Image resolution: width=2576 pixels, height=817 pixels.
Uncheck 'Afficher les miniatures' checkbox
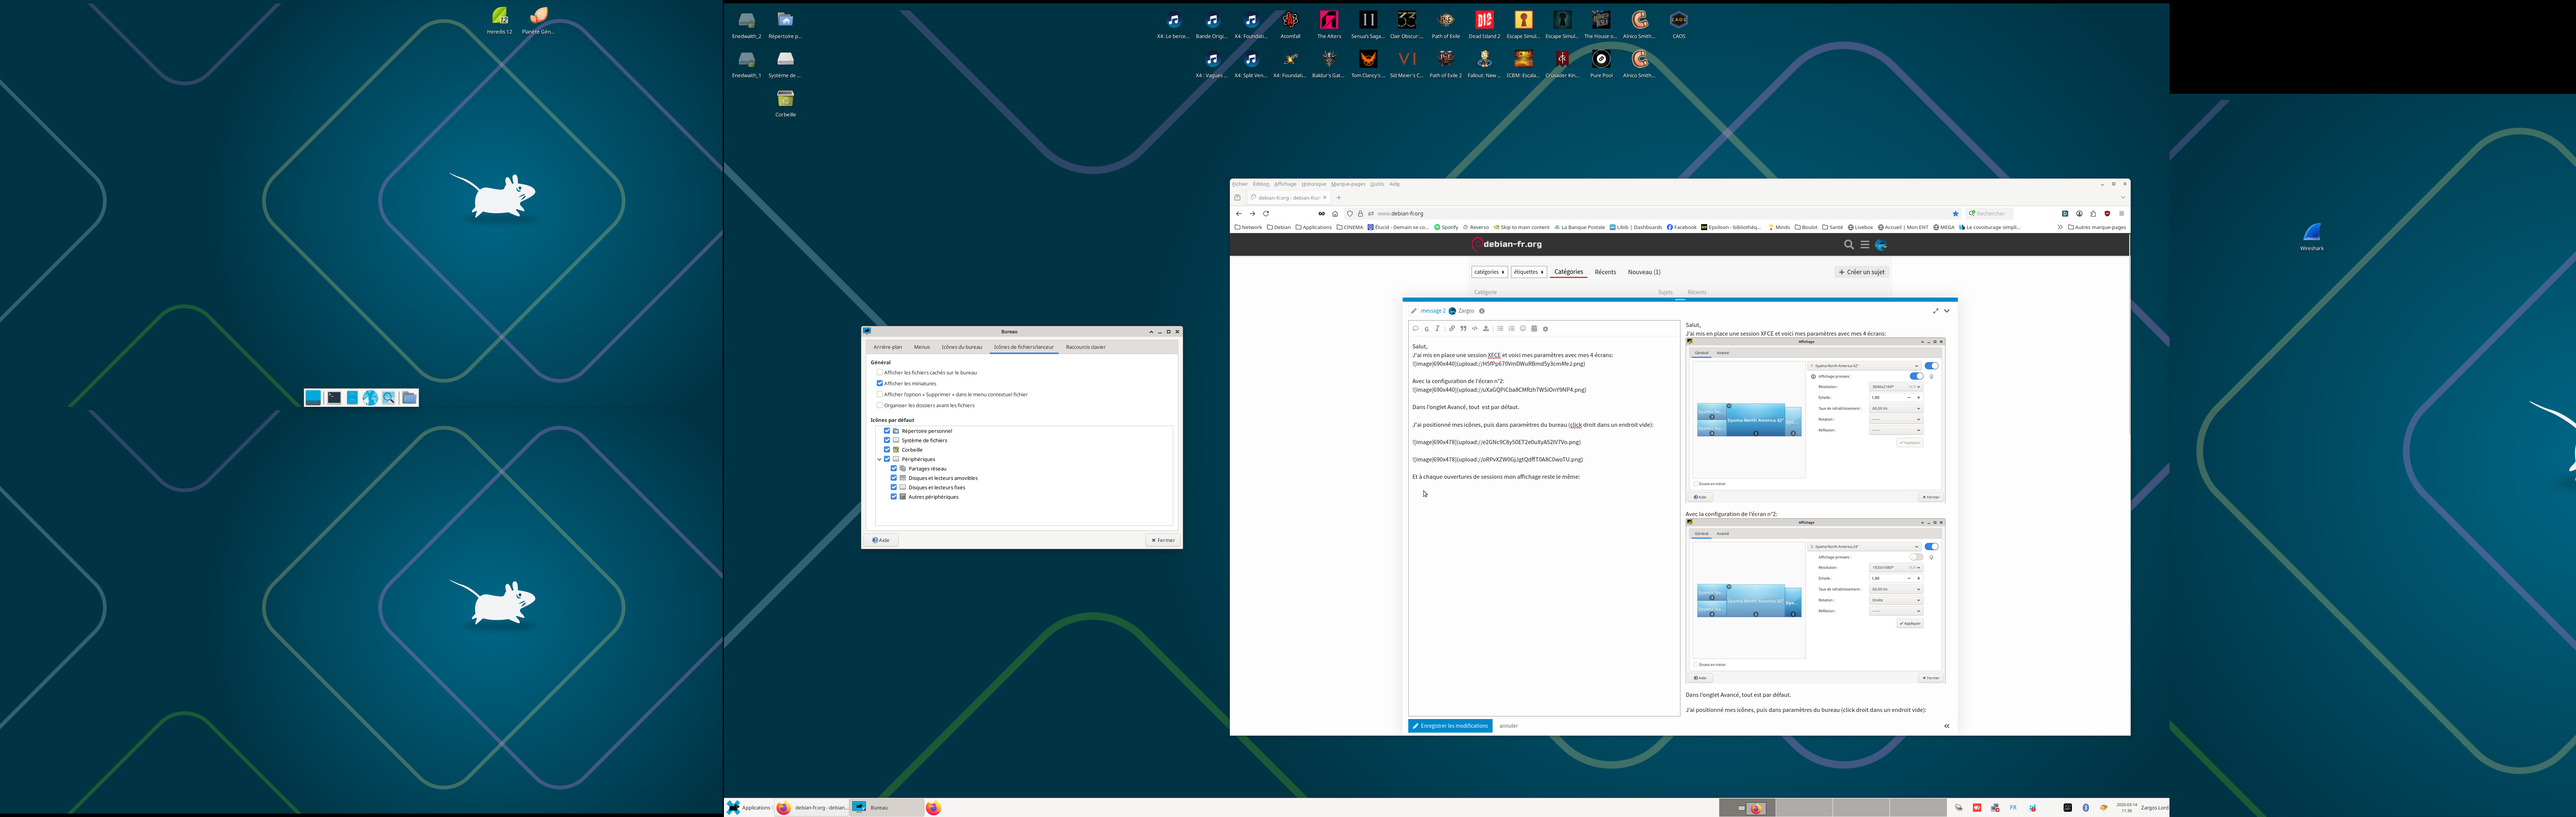(x=880, y=383)
